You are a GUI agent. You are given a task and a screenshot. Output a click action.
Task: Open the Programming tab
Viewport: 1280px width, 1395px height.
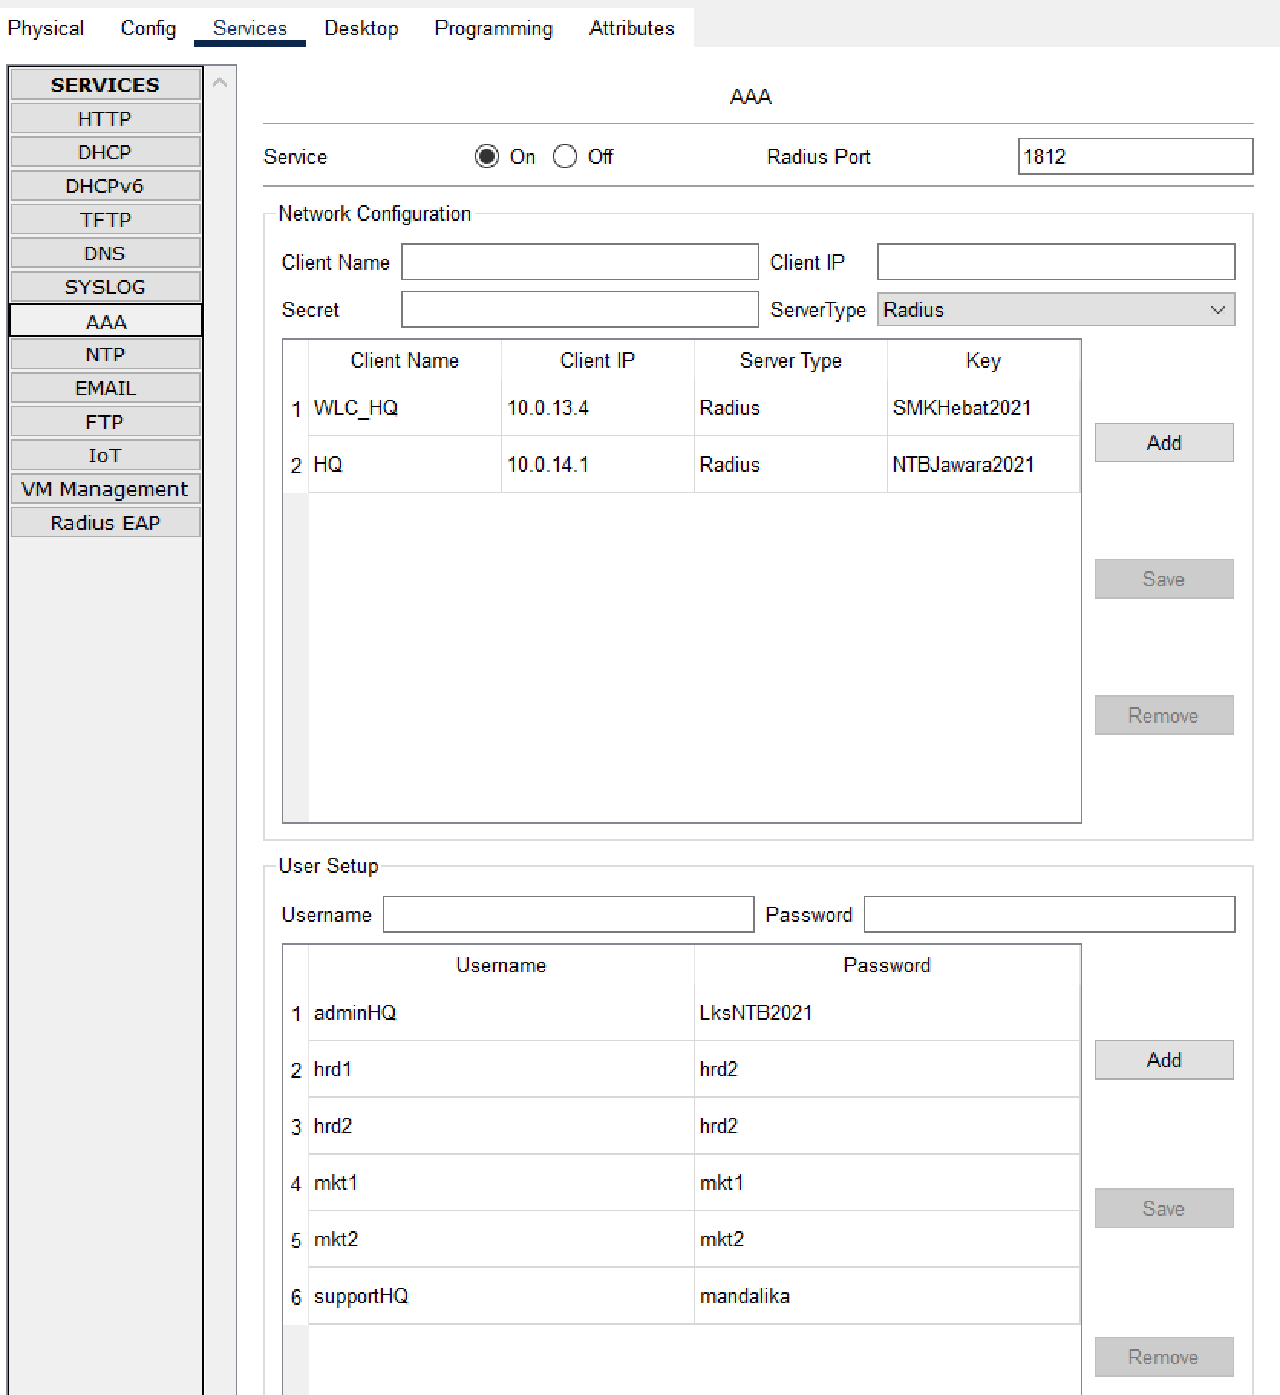point(493,28)
